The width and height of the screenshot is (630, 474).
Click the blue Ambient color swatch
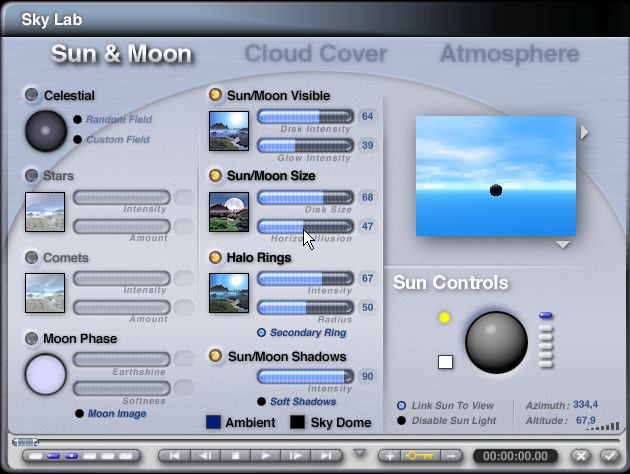point(213,422)
